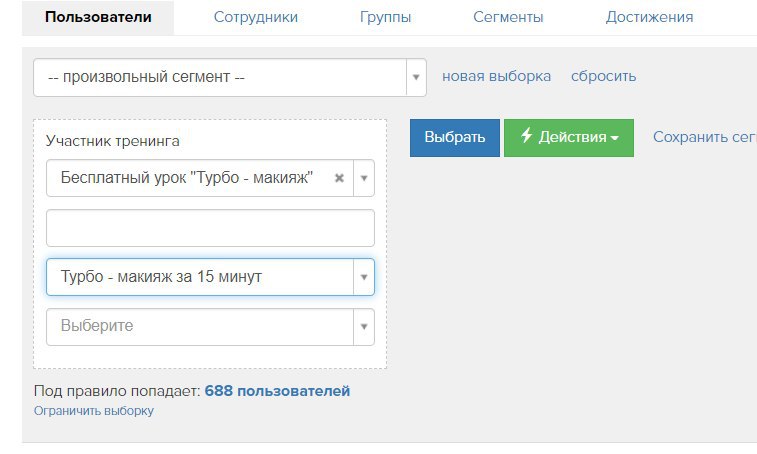Click the Участник тренинга label
757x454 pixels.
click(x=112, y=141)
